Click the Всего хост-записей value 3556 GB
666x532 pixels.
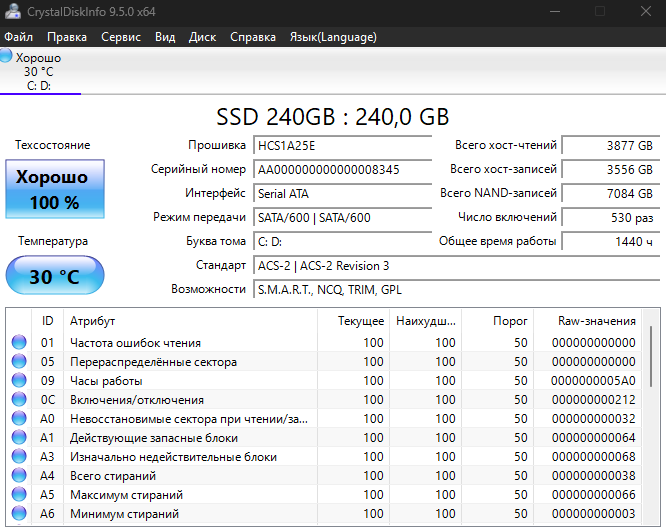point(610,169)
